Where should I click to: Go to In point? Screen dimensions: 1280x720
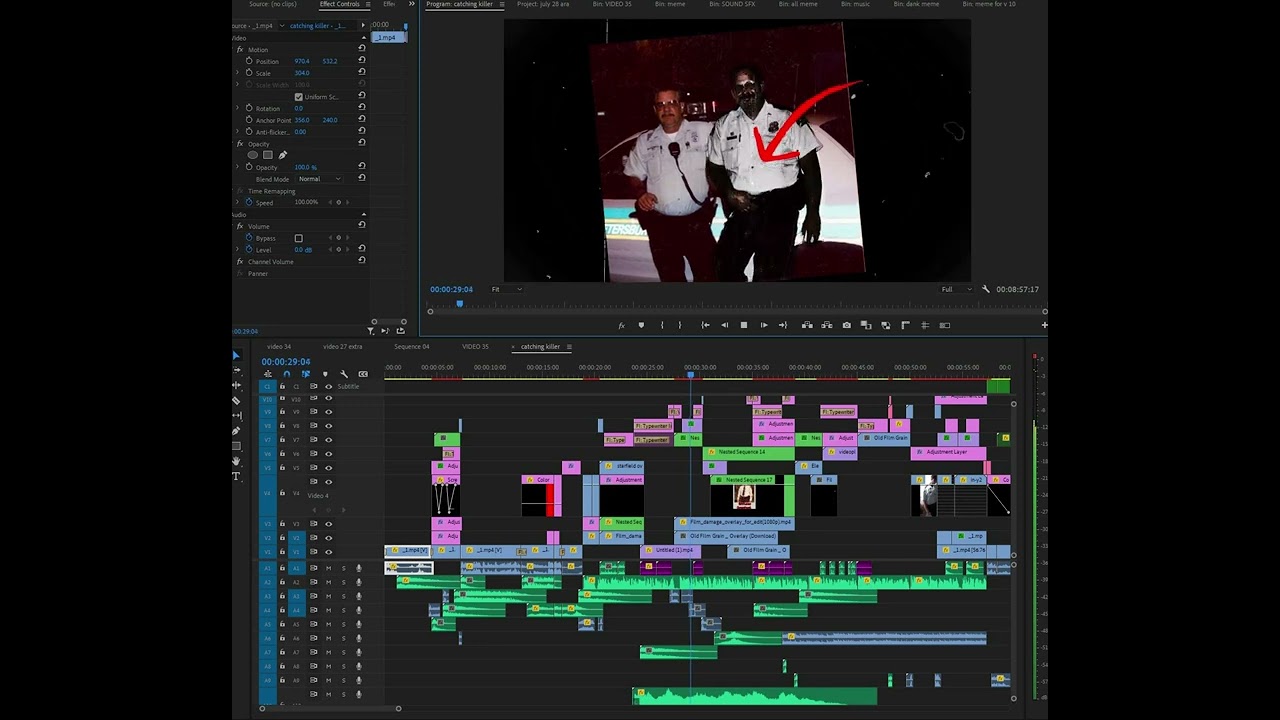pyautogui.click(x=705, y=325)
